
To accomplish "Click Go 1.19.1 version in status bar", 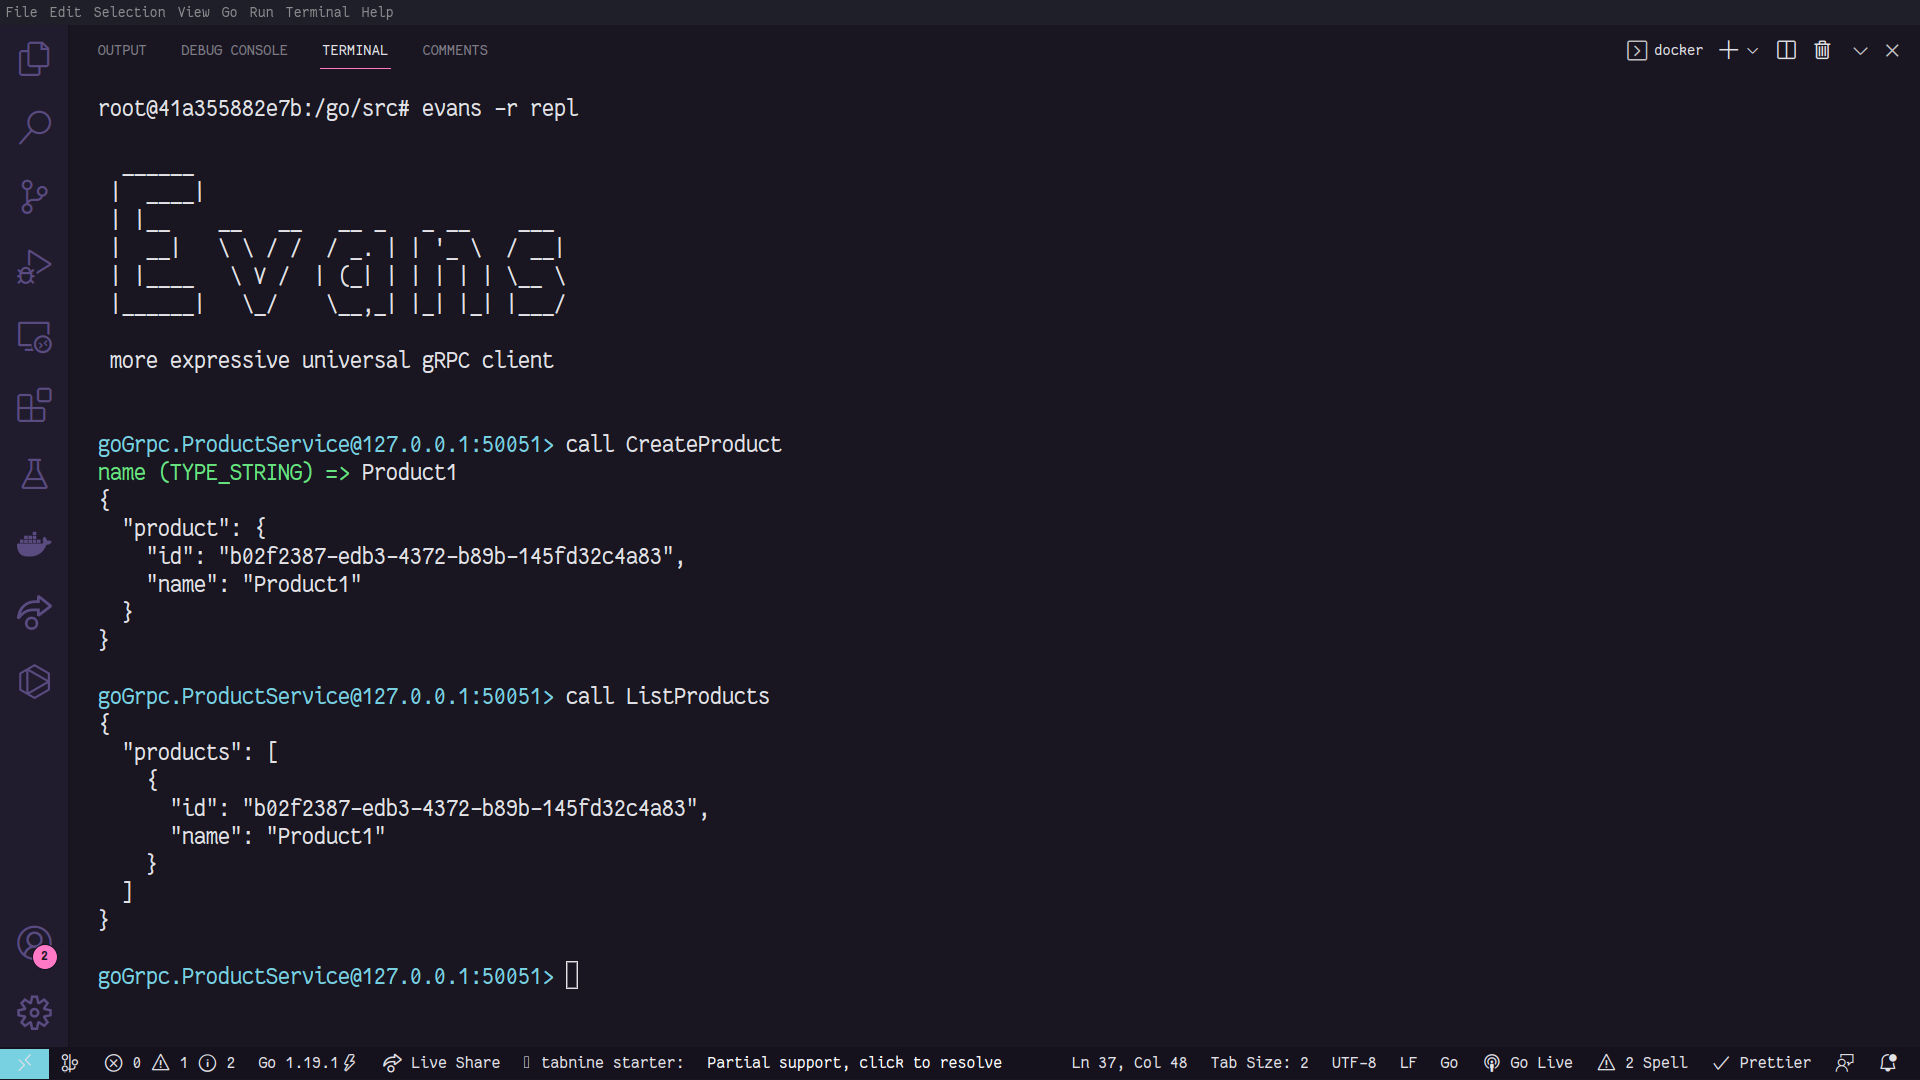I will (x=307, y=1063).
